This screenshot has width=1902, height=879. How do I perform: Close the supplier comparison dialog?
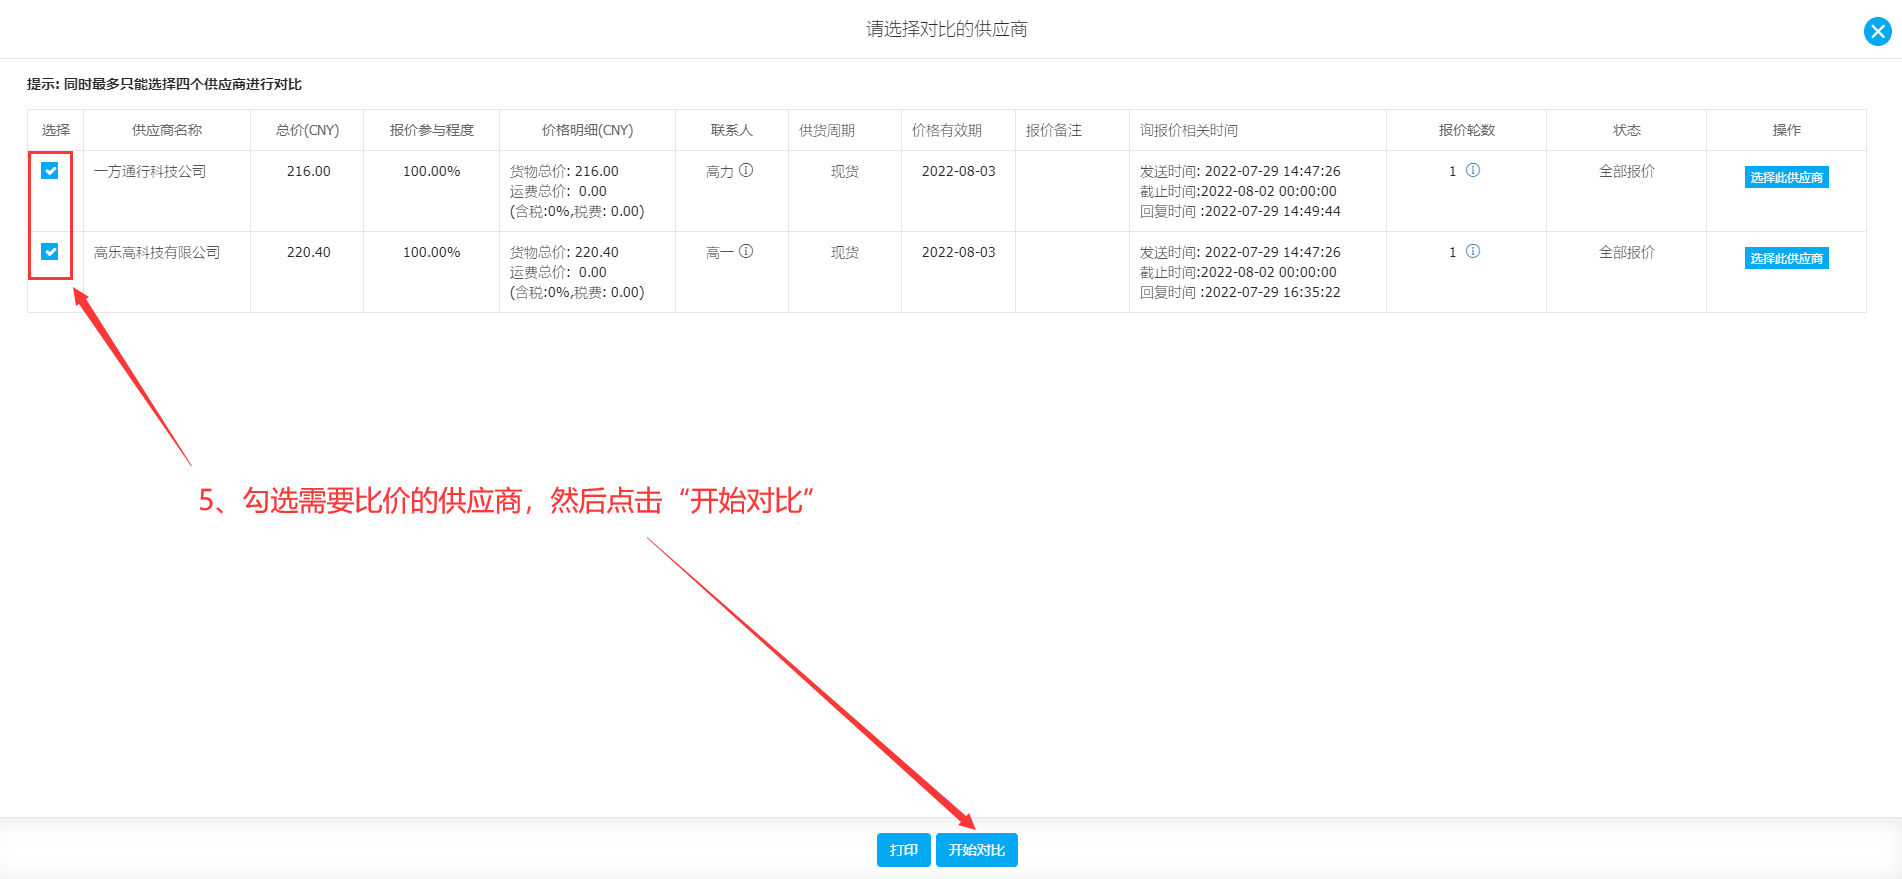(1877, 31)
